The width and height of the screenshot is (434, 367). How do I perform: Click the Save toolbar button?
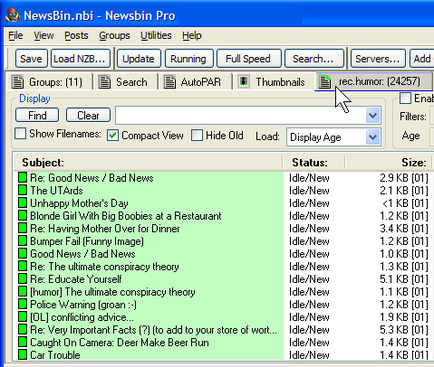[x=31, y=59]
